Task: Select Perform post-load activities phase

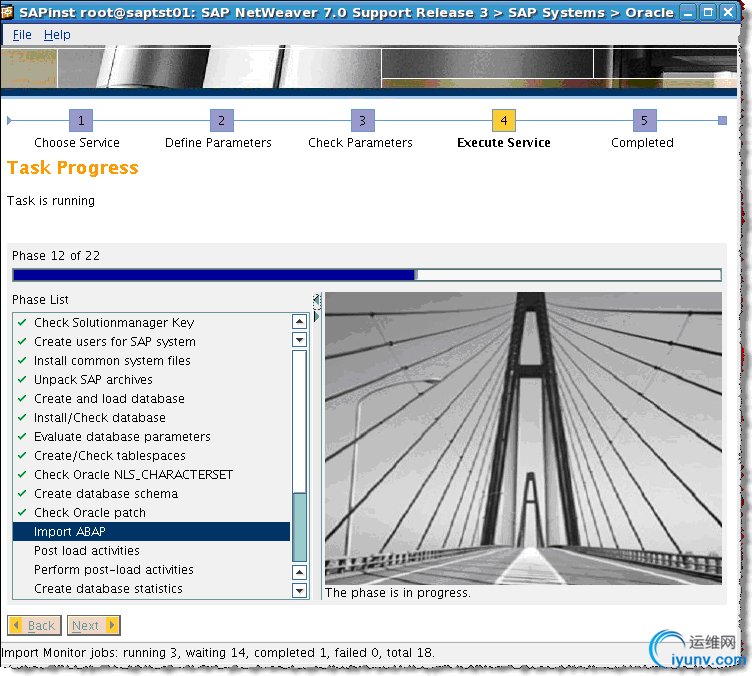Action: click(x=152, y=570)
